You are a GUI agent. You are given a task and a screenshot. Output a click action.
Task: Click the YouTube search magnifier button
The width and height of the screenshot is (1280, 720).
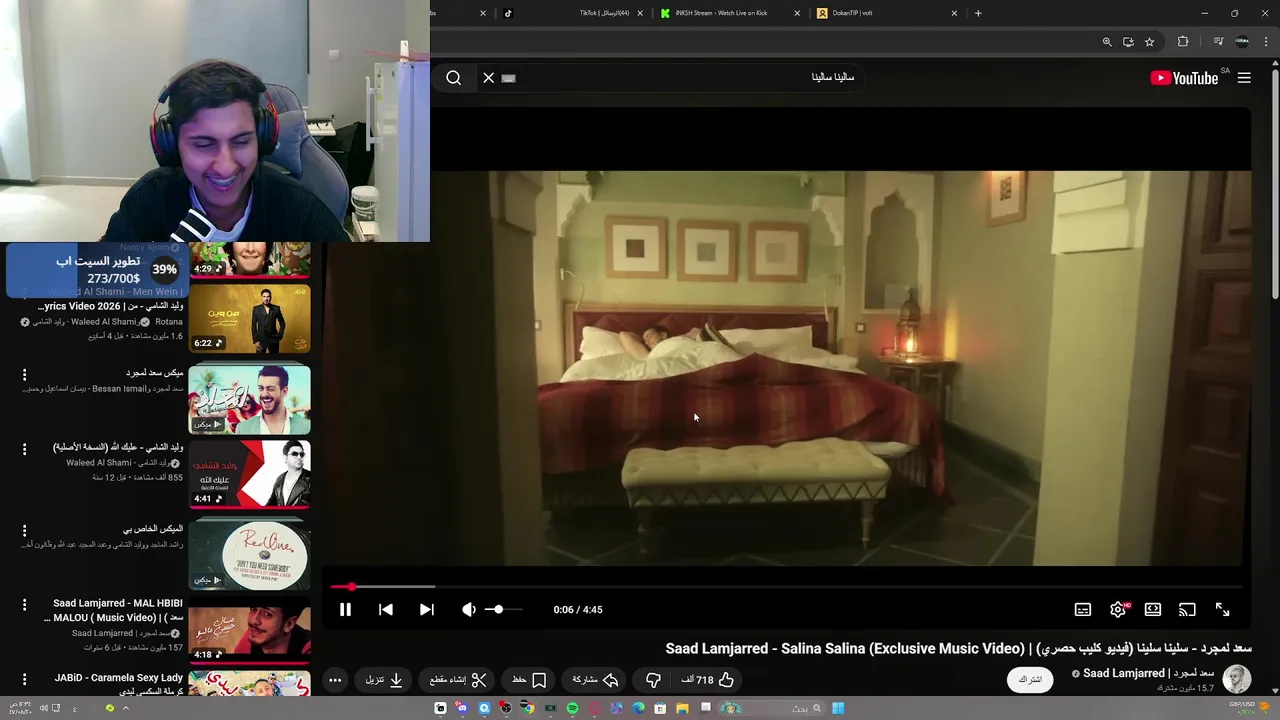454,78
